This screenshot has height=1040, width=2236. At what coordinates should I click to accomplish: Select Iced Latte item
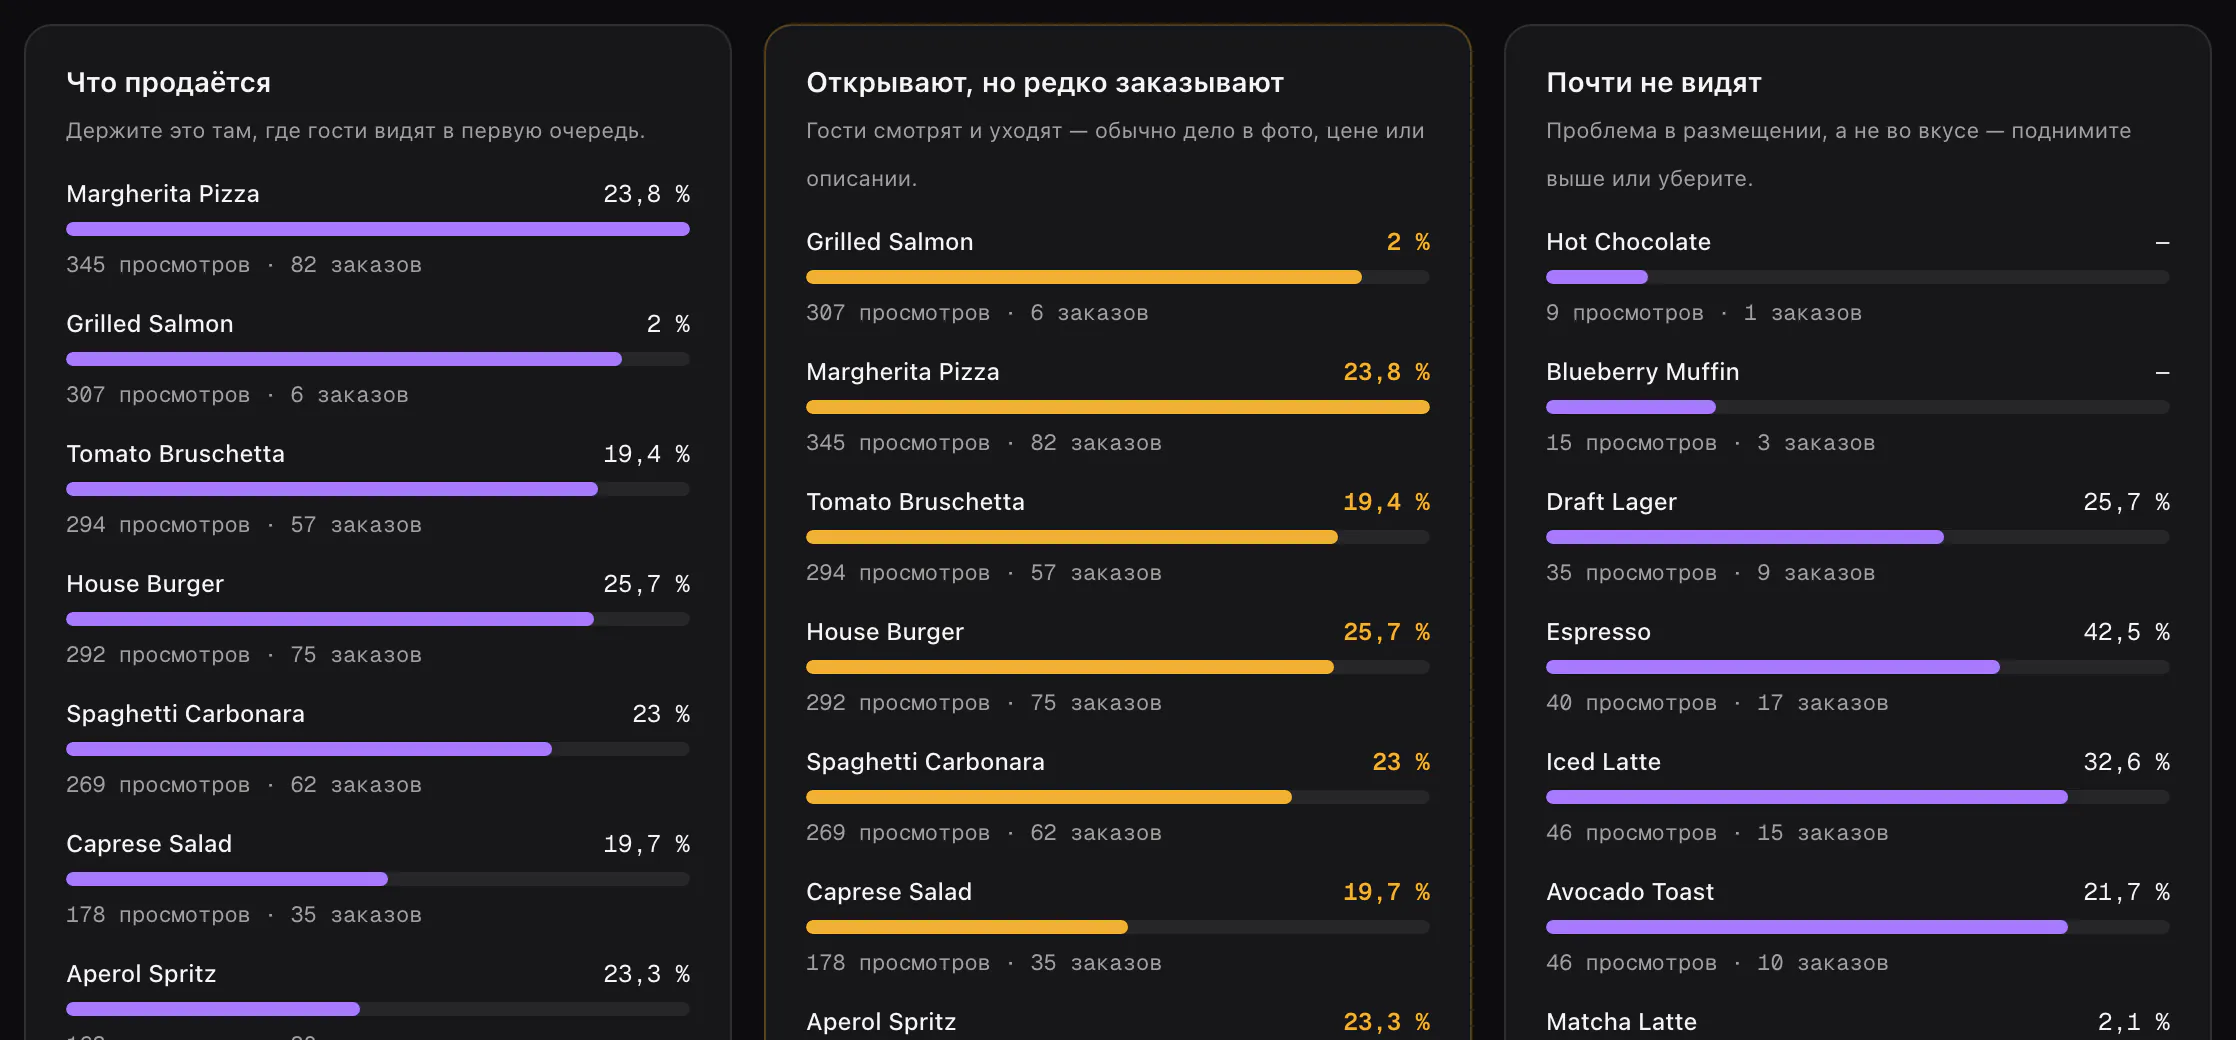1858,797
